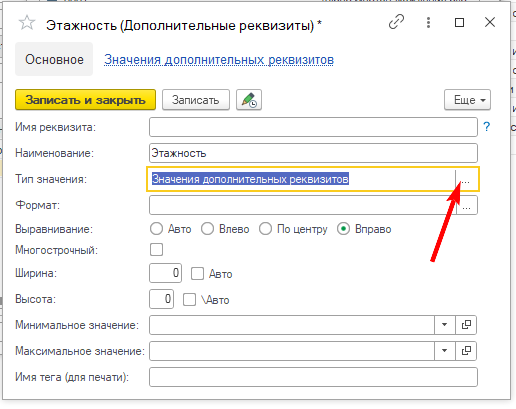Click the pencil with clock icon button

tap(249, 100)
